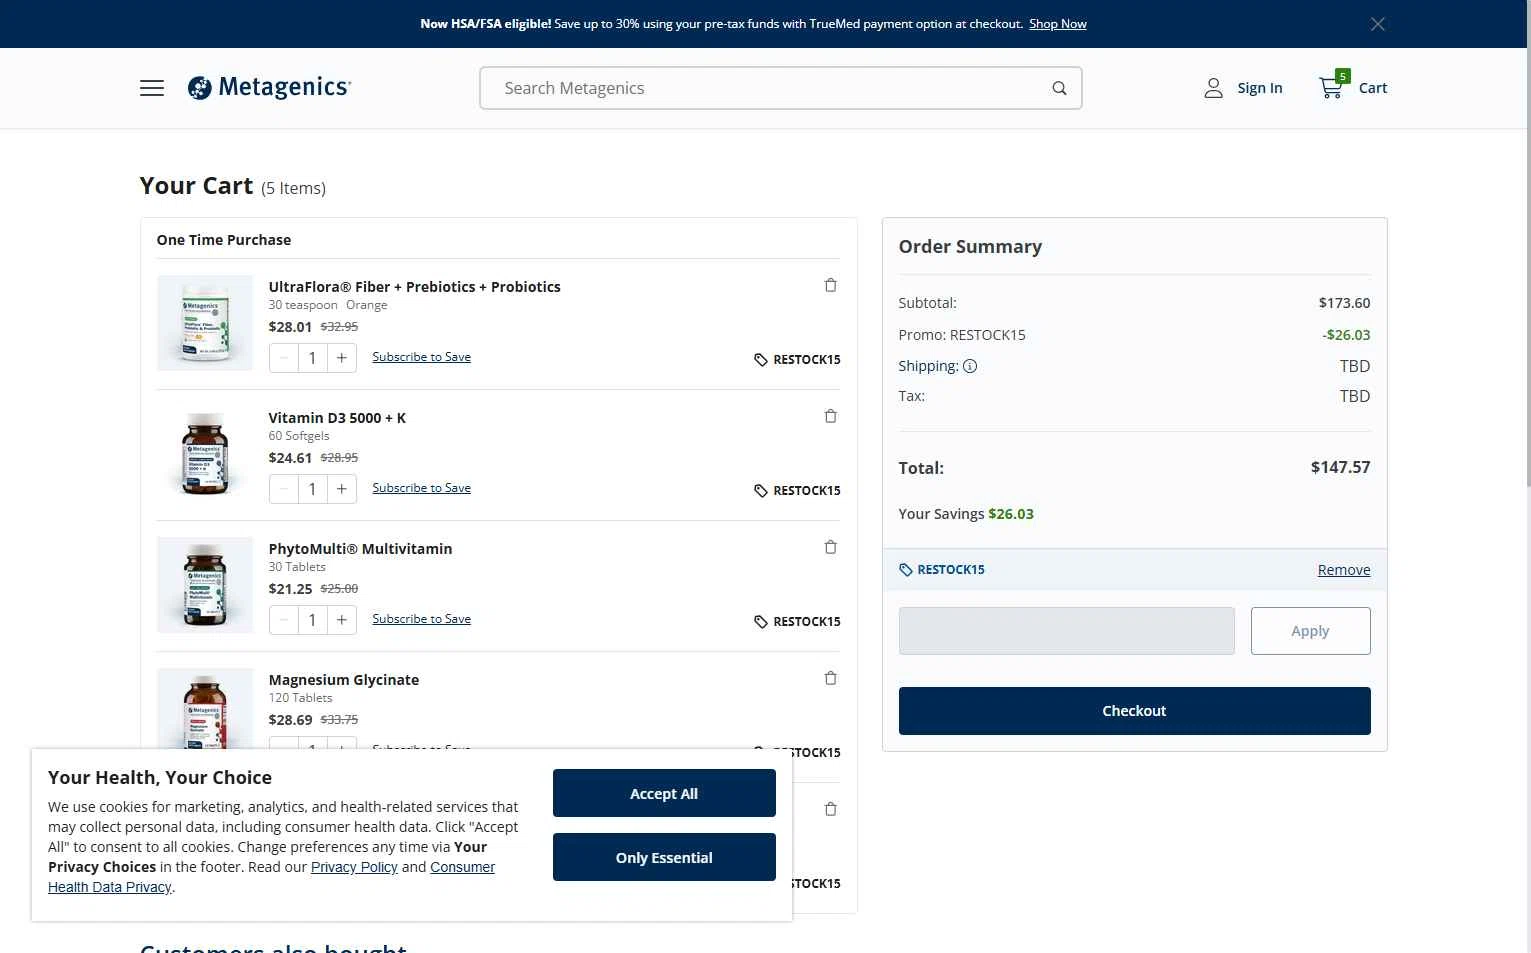Screen dimensions: 1531x953
Task: Increase UltraFlora Fiber quantity with plus
Action: coord(342,358)
